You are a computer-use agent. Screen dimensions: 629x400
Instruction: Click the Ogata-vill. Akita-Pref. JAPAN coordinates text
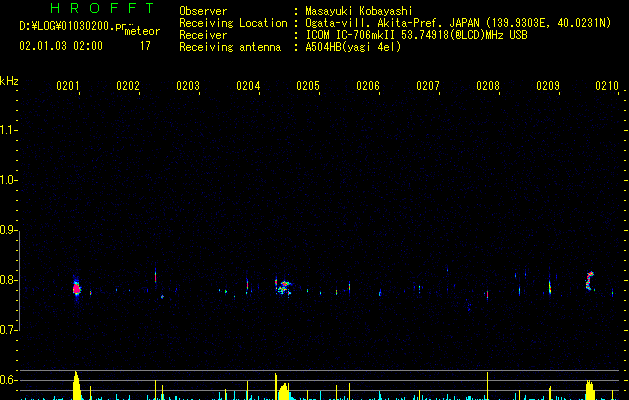click(x=458, y=23)
